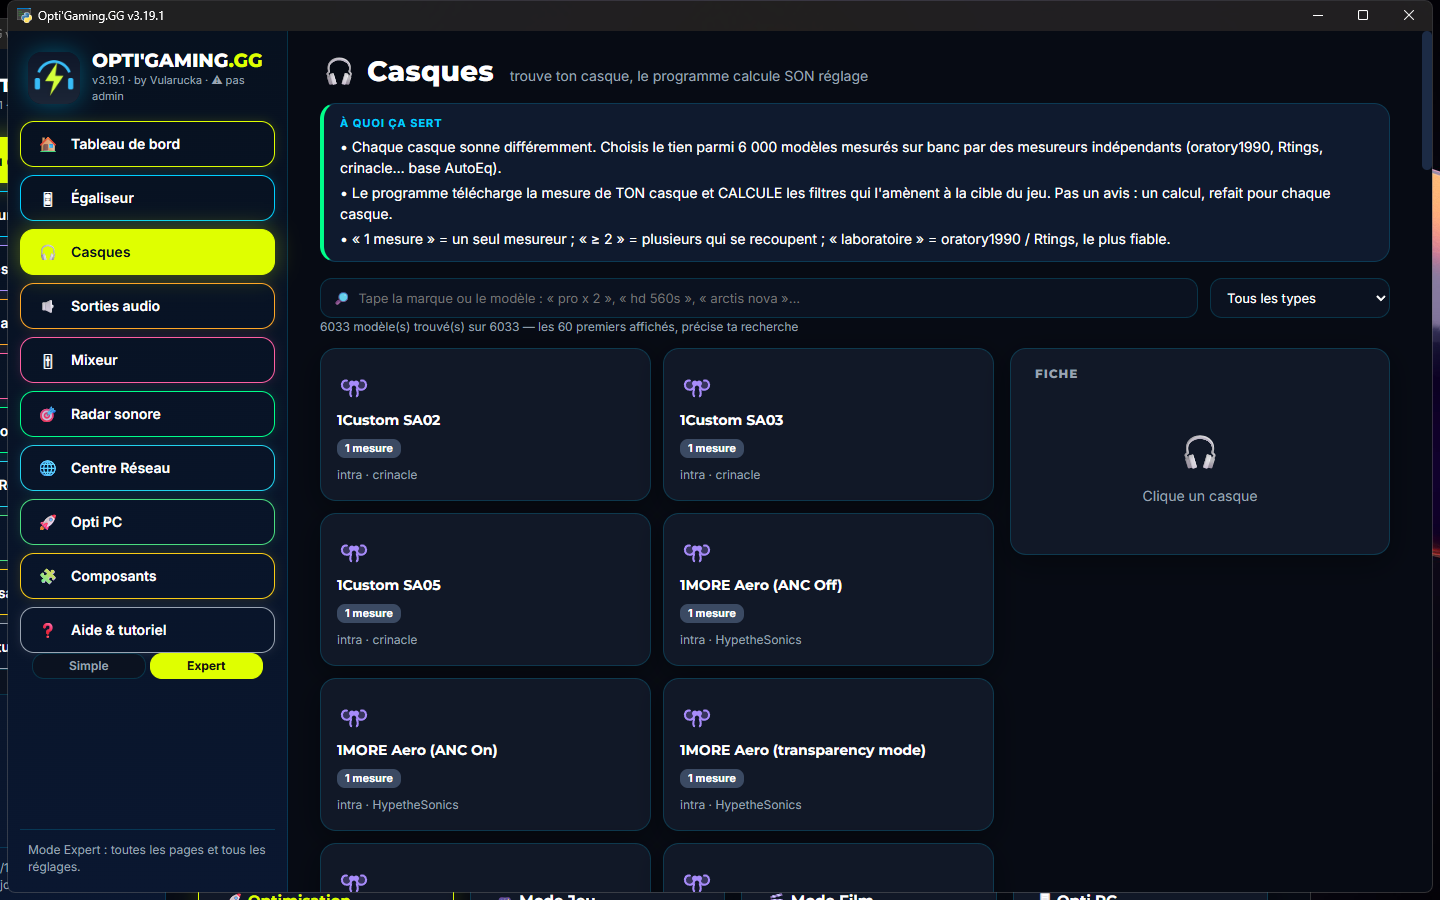Close the Opti'Gaming.GG window
Image resolution: width=1440 pixels, height=900 pixels.
click(x=1409, y=15)
